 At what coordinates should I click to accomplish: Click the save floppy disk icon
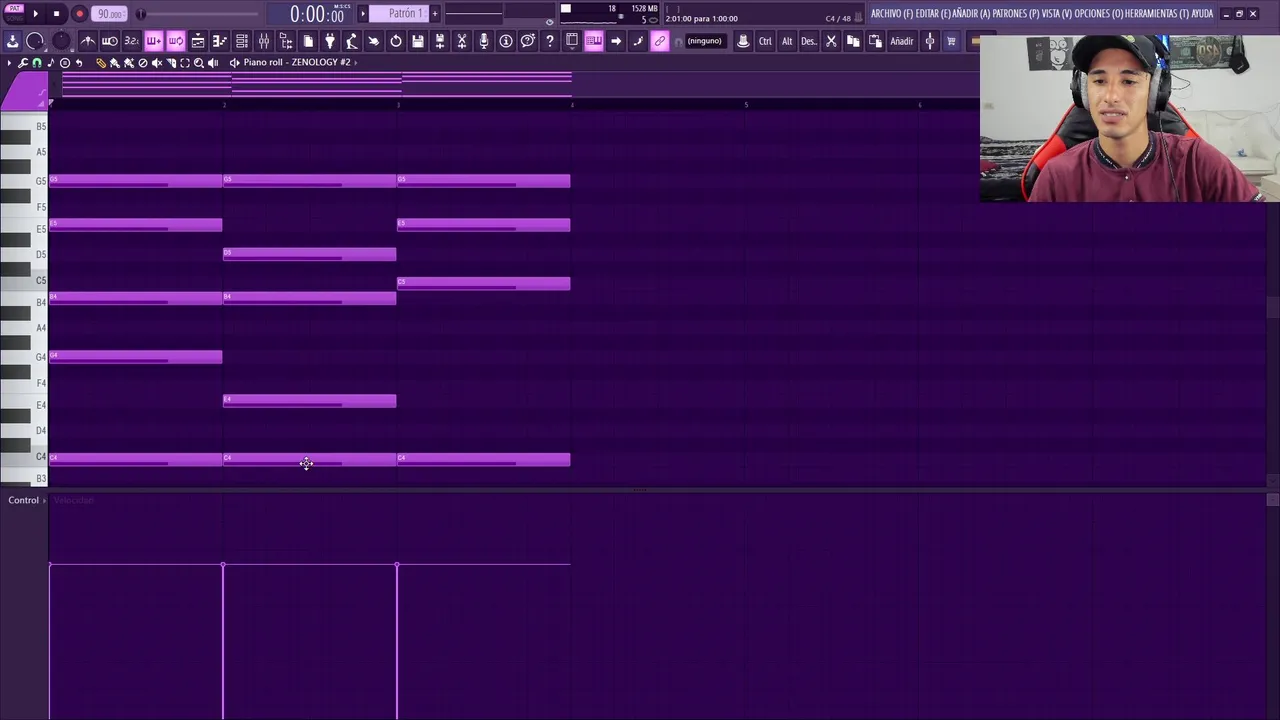418,41
